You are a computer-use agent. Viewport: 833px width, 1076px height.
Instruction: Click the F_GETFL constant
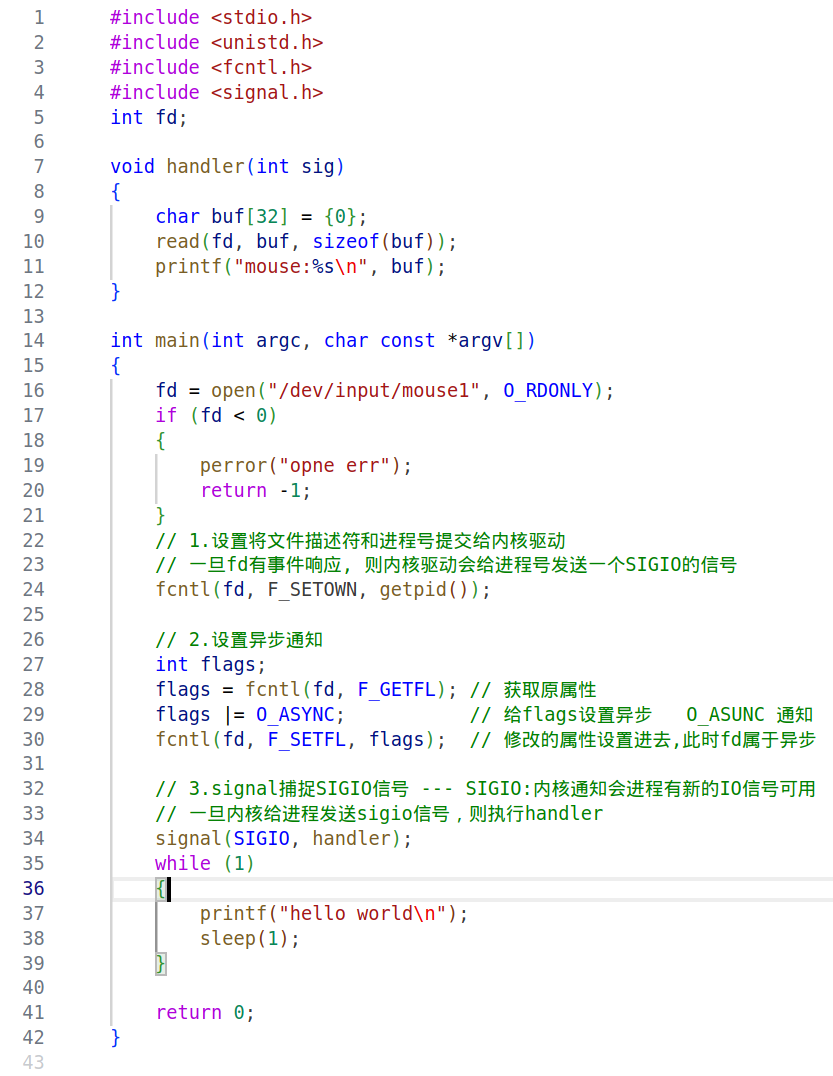pyautogui.click(x=397, y=690)
